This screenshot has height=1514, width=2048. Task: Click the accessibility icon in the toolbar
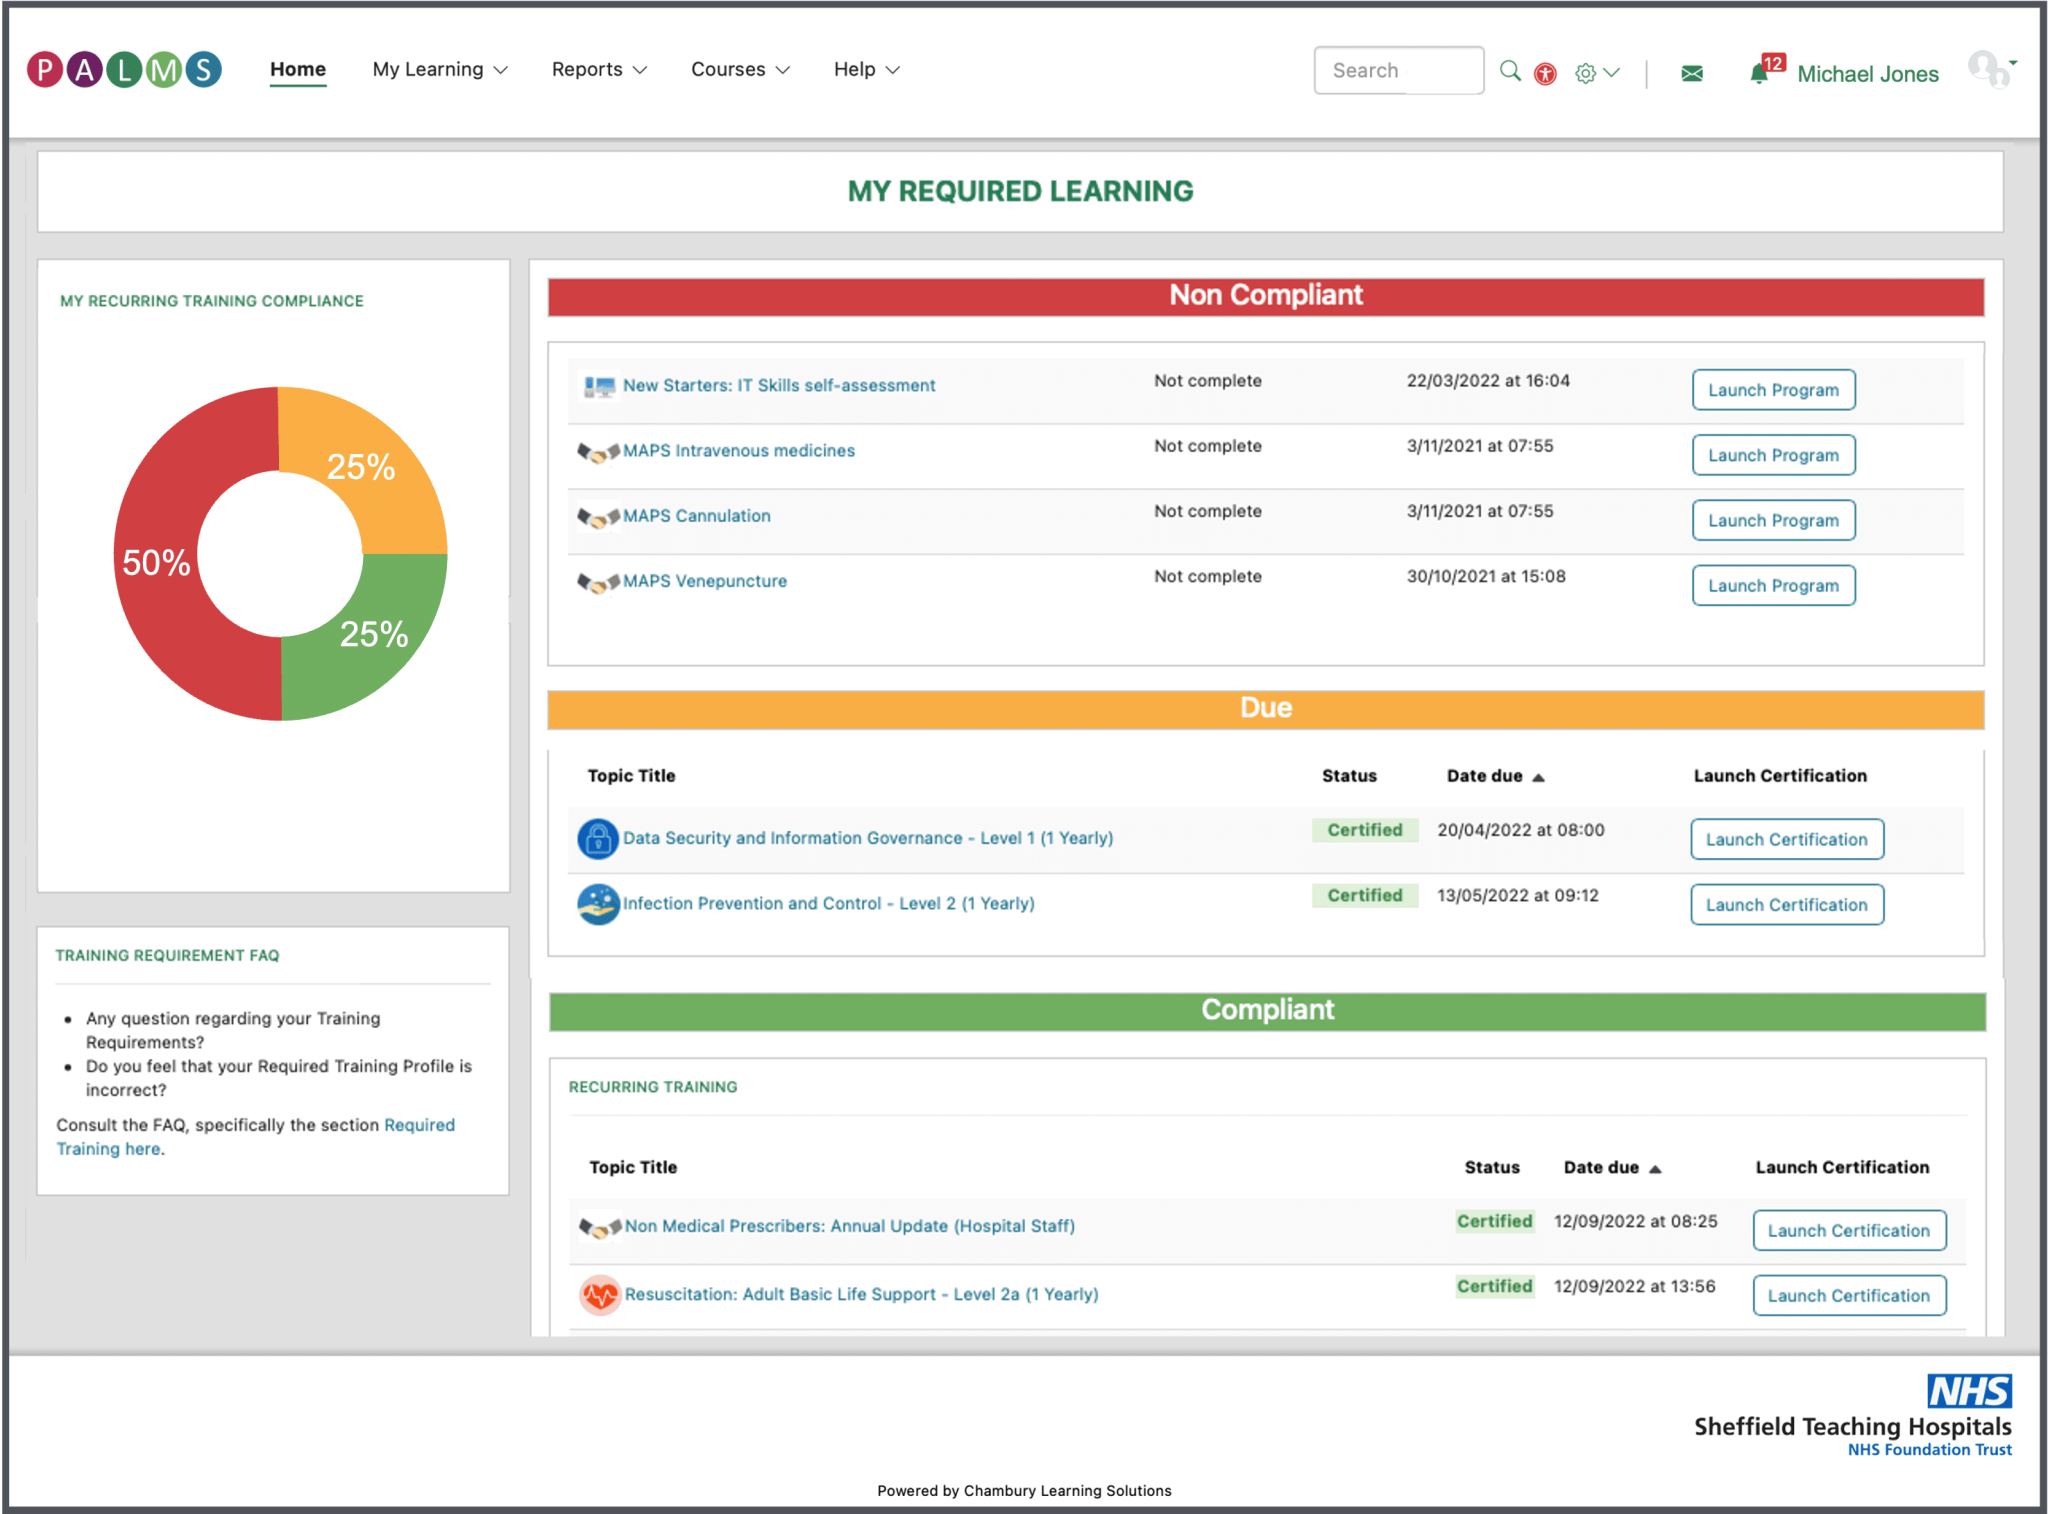(x=1545, y=73)
